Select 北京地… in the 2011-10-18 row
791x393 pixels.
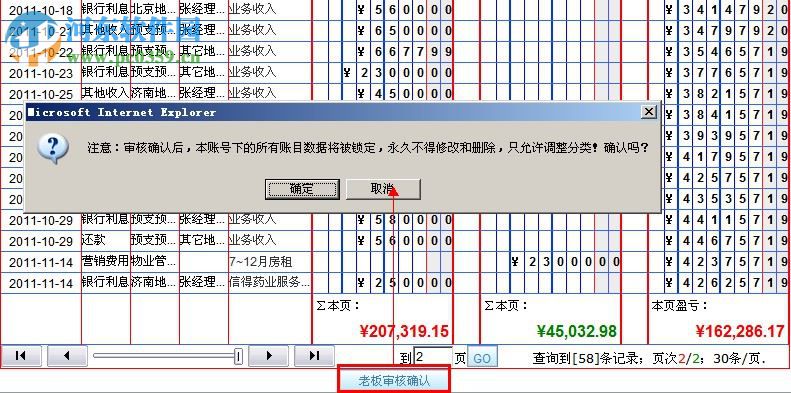[155, 9]
